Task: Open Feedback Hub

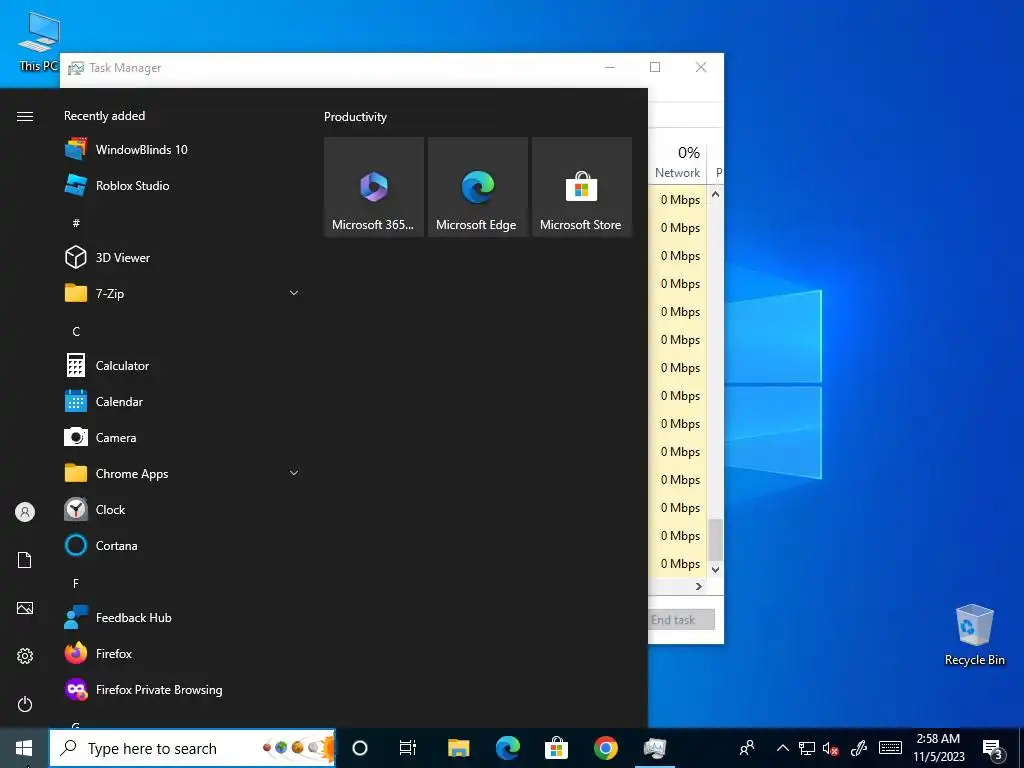Action: [183, 617]
